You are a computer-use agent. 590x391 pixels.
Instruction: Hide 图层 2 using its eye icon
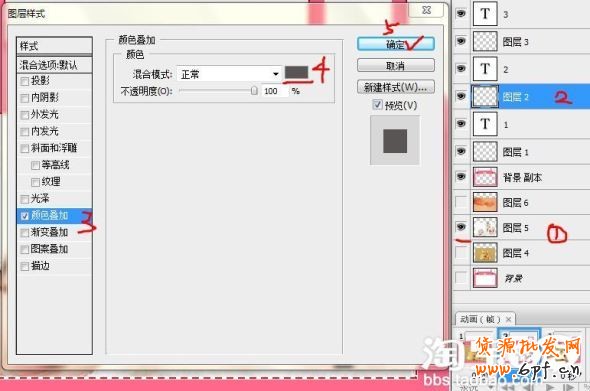461,96
